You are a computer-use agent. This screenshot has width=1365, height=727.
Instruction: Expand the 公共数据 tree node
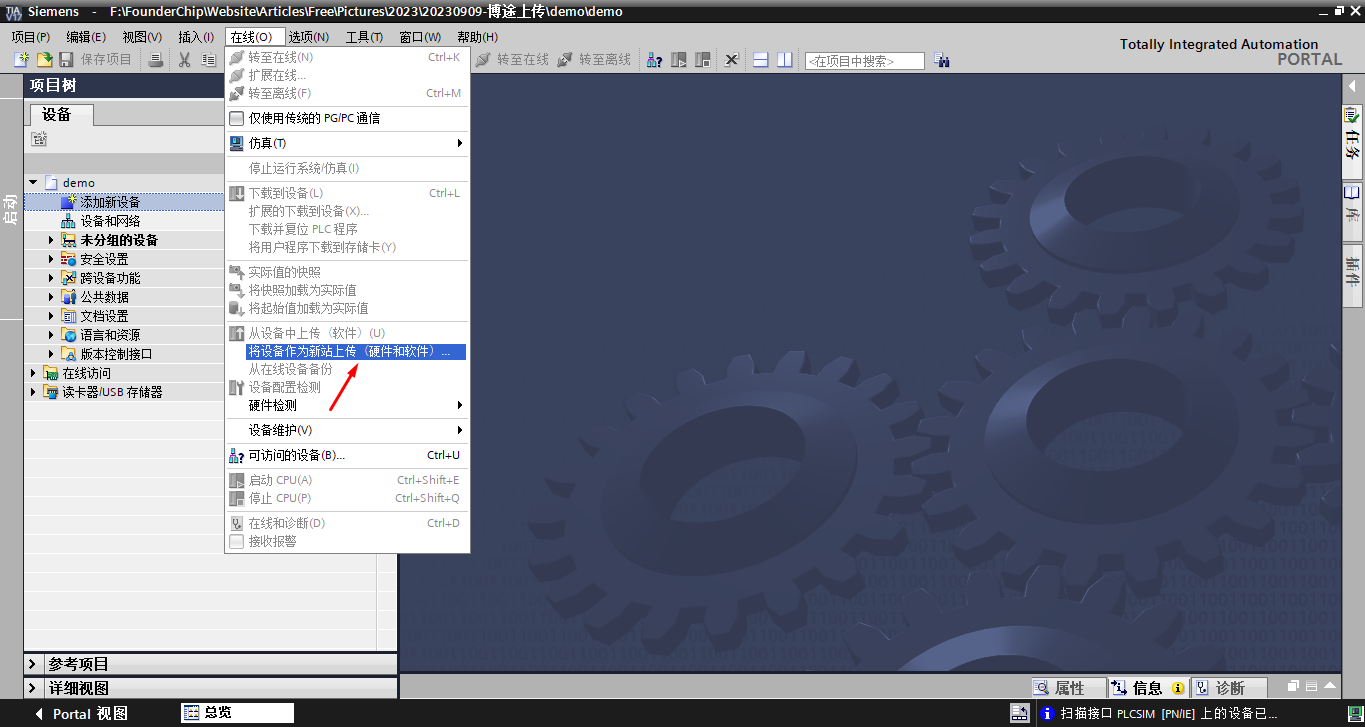tap(51, 297)
